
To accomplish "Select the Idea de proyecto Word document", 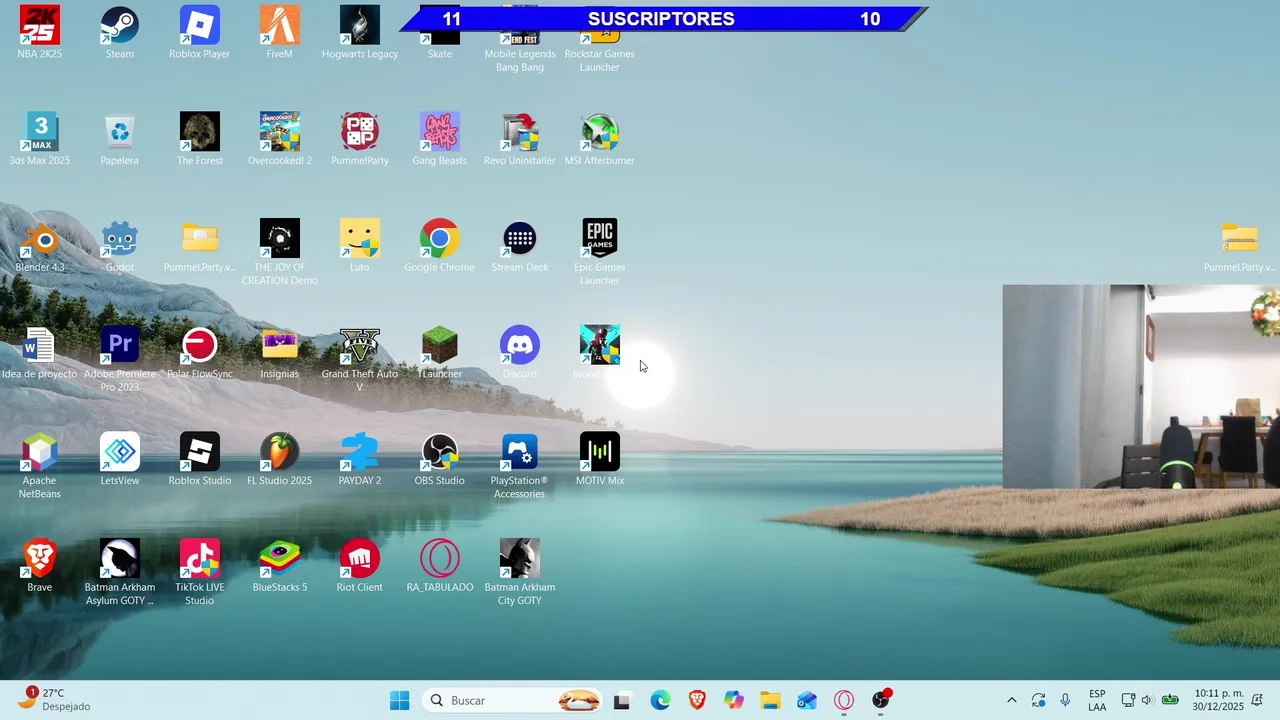I will click(x=40, y=346).
